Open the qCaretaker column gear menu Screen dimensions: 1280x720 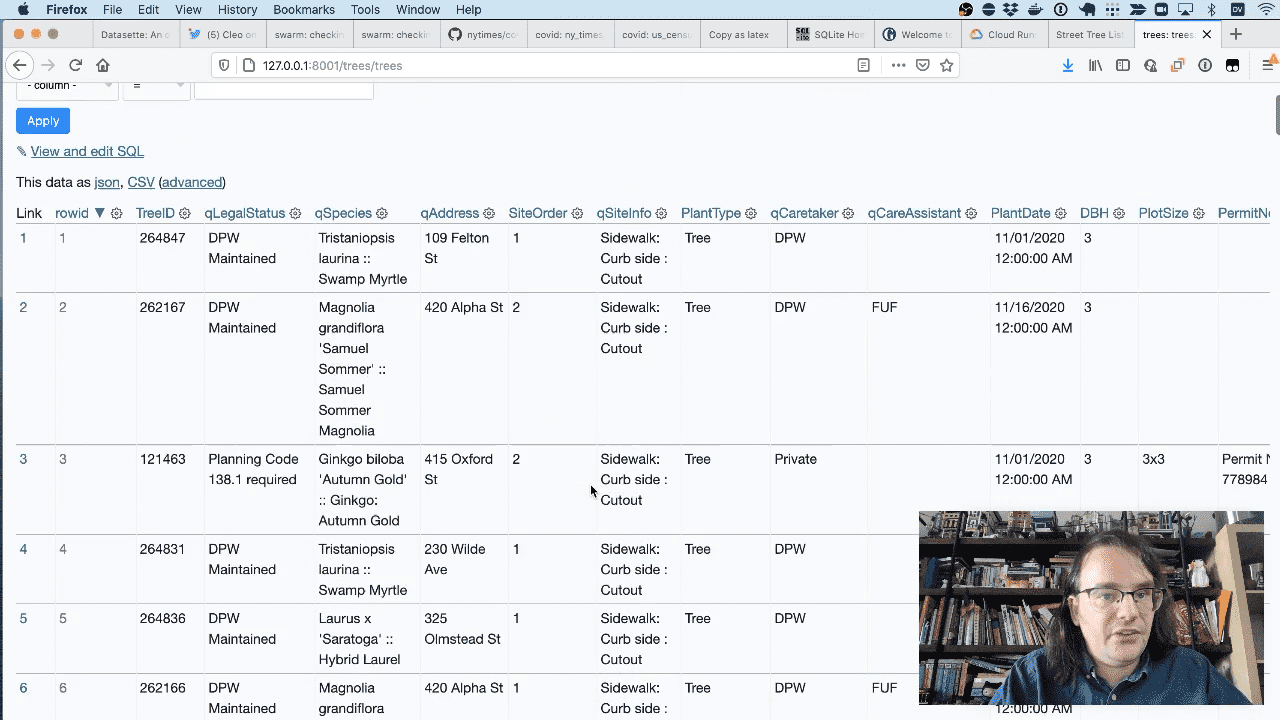coord(848,213)
